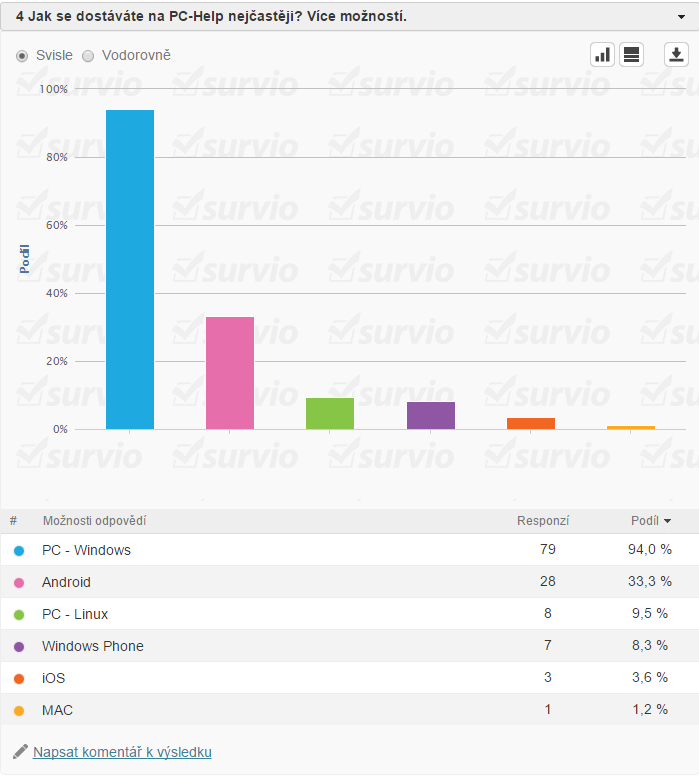Switch to table list view icon
The image size is (699, 781).
(x=631, y=55)
